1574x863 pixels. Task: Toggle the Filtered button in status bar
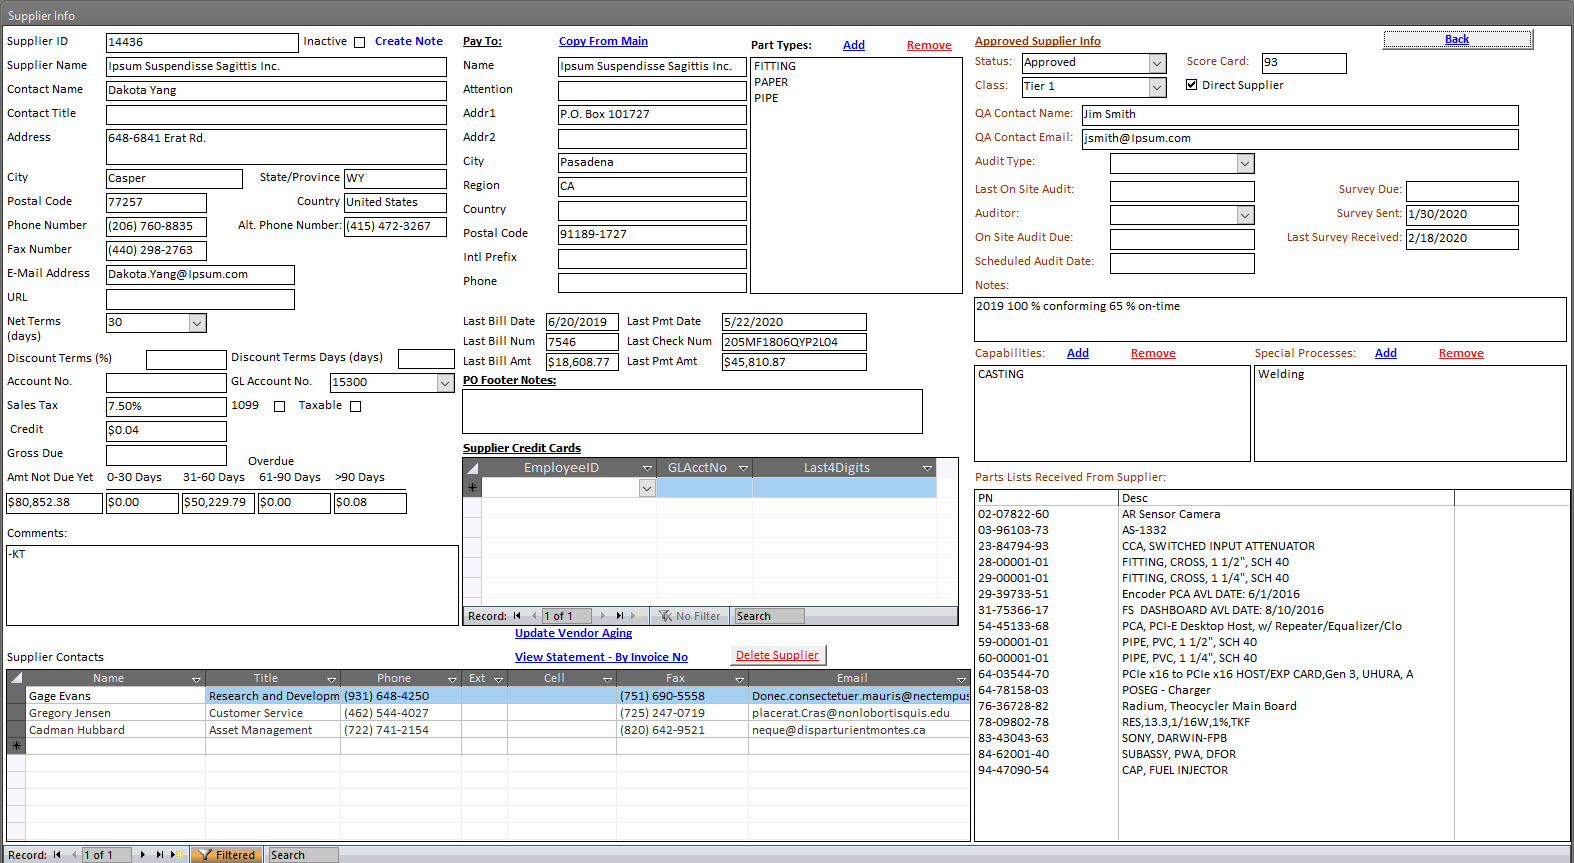(227, 855)
